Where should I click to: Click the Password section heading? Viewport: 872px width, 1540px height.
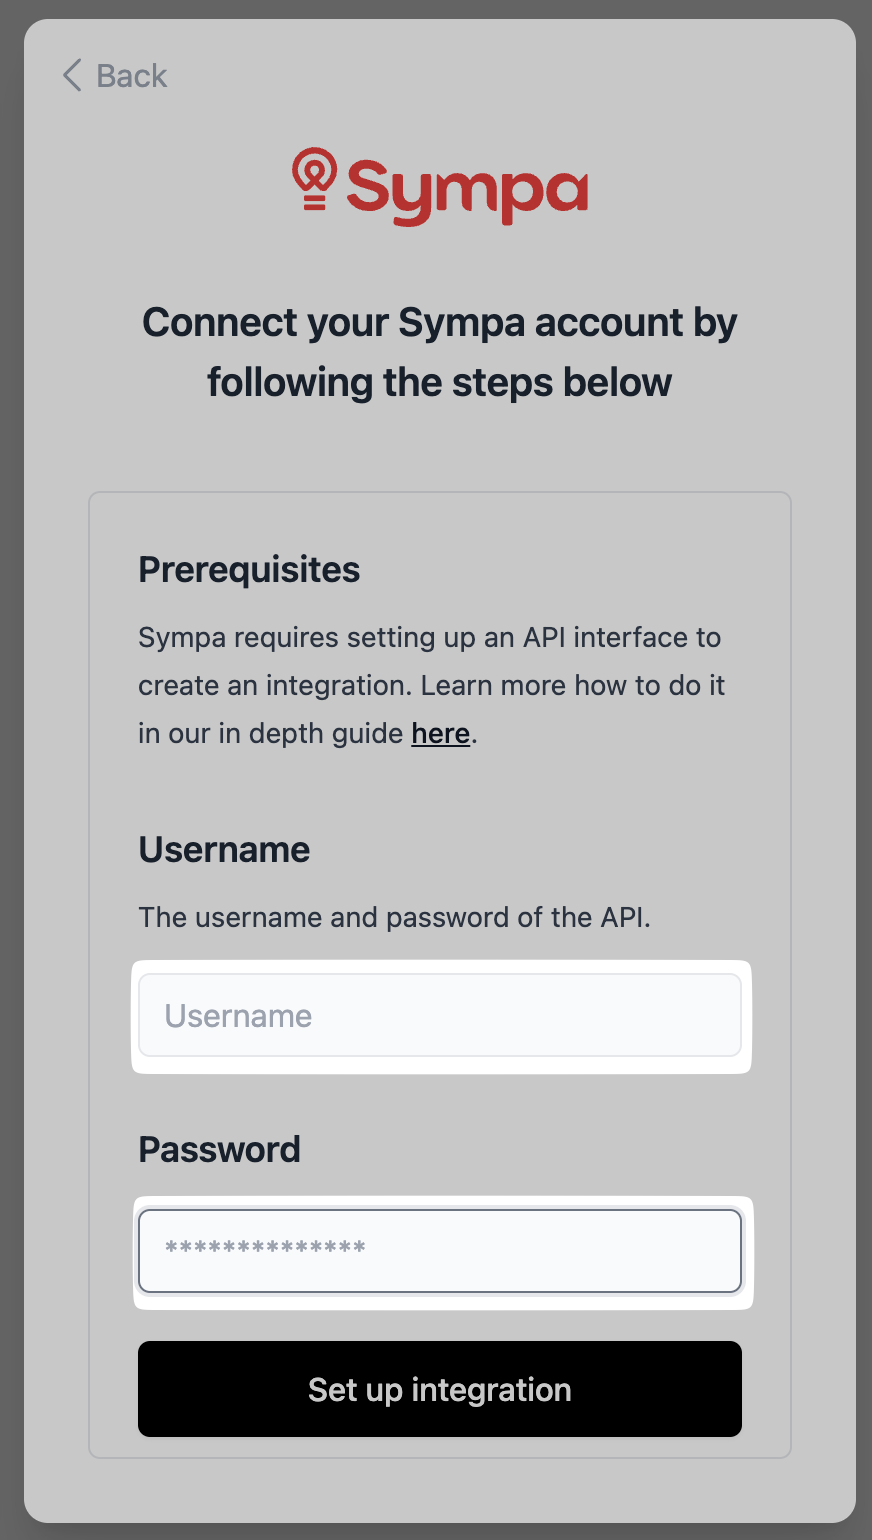coord(219,1149)
